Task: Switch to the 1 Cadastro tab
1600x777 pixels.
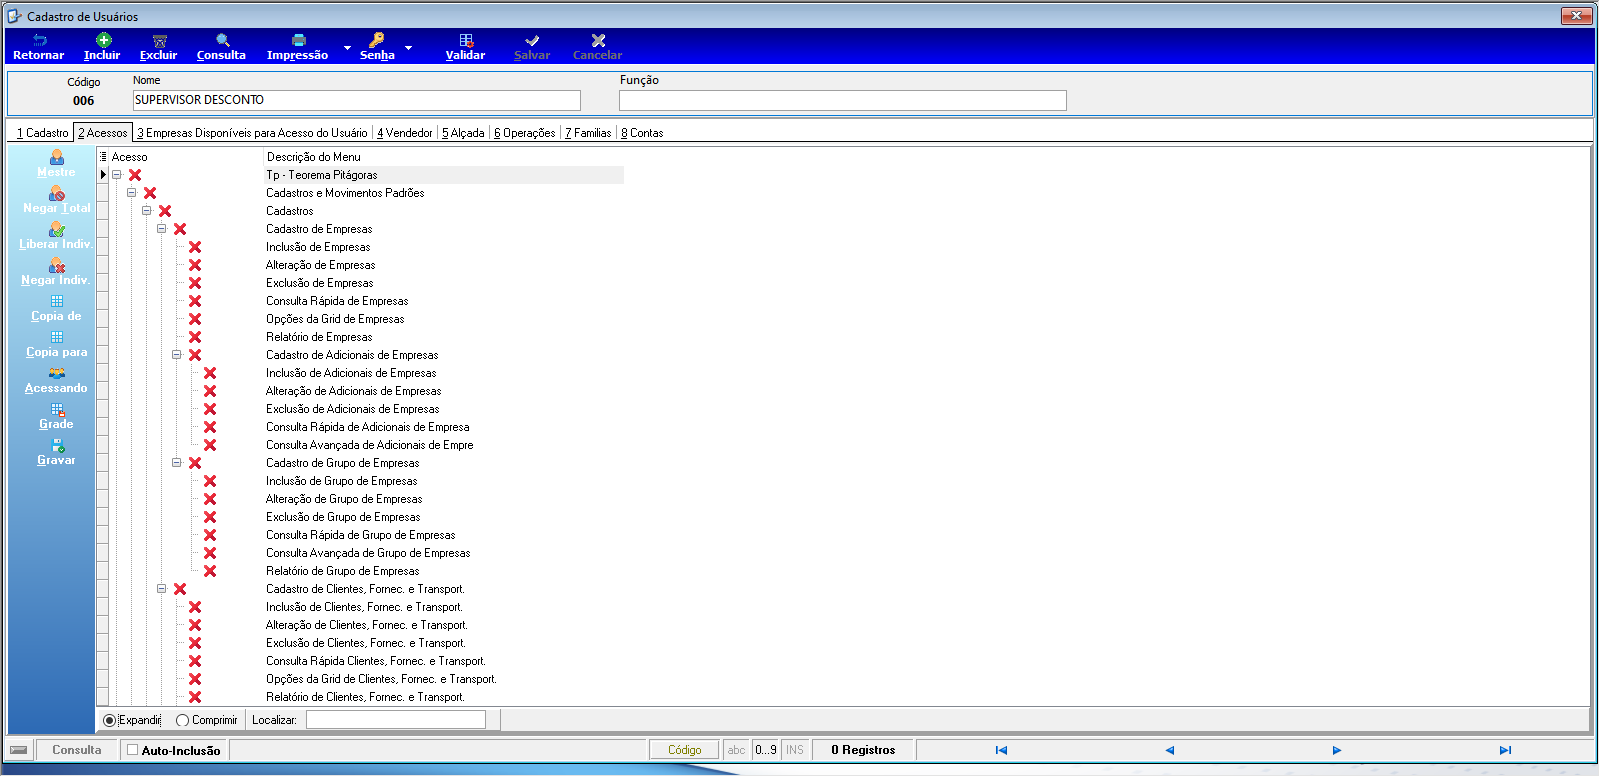Action: [x=43, y=133]
